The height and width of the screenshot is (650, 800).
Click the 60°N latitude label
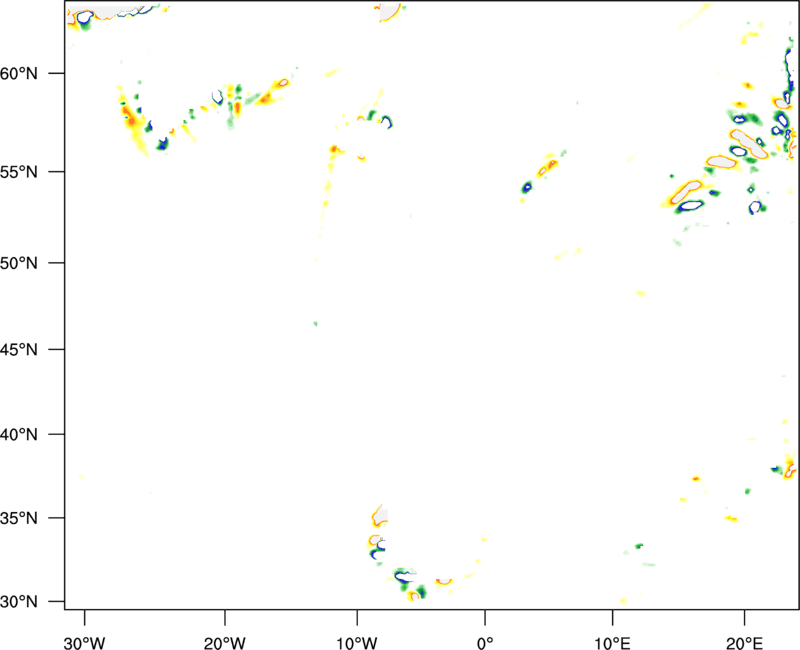coord(19,73)
